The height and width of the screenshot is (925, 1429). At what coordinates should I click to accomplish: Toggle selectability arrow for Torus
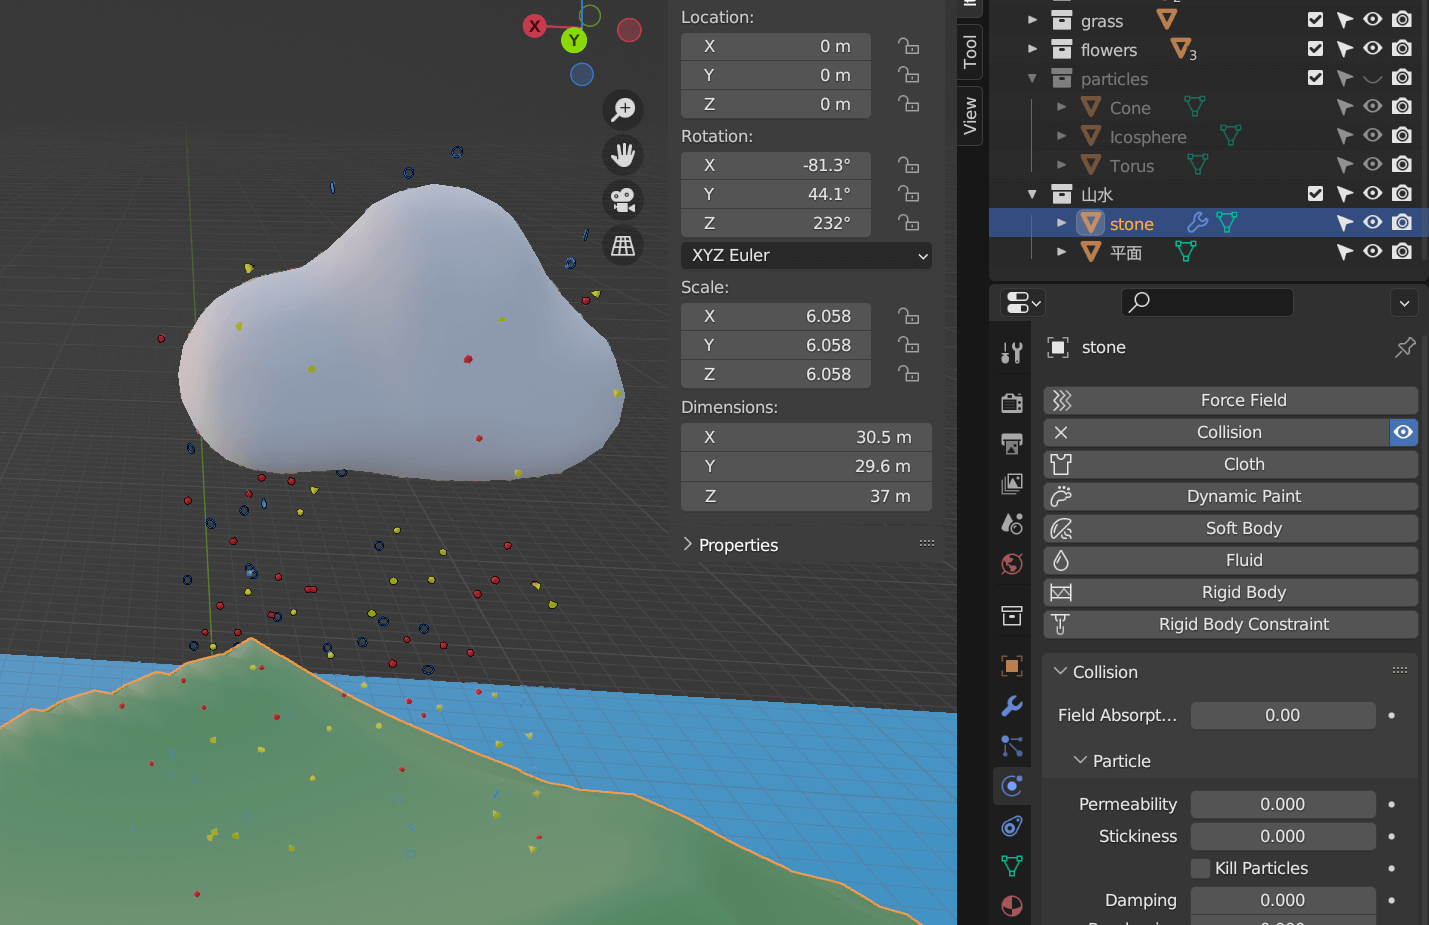1345,165
